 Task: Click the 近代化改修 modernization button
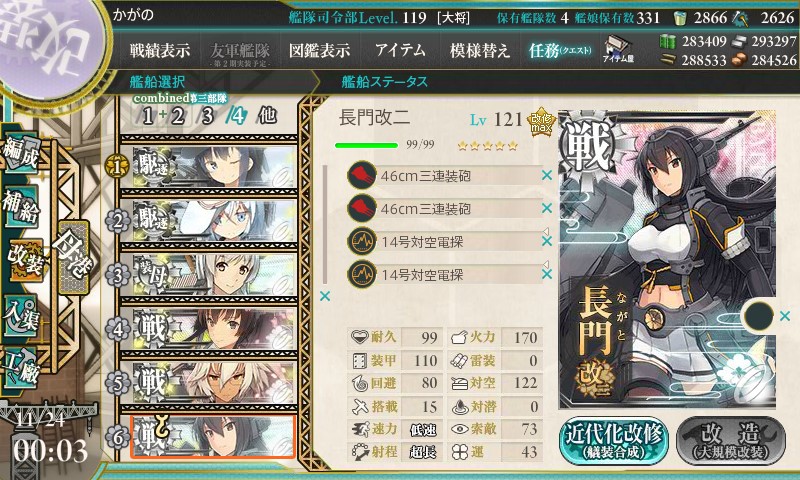point(614,441)
